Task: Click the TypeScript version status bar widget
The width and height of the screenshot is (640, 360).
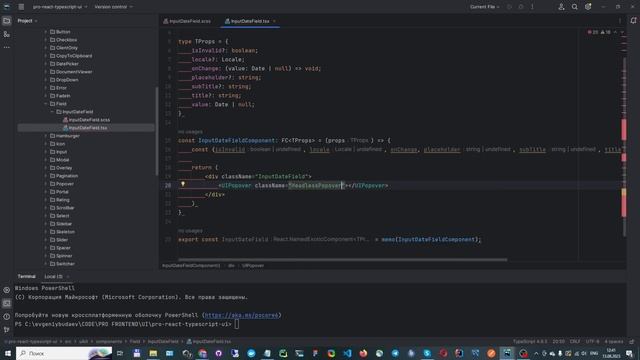Action: [x=530, y=341]
